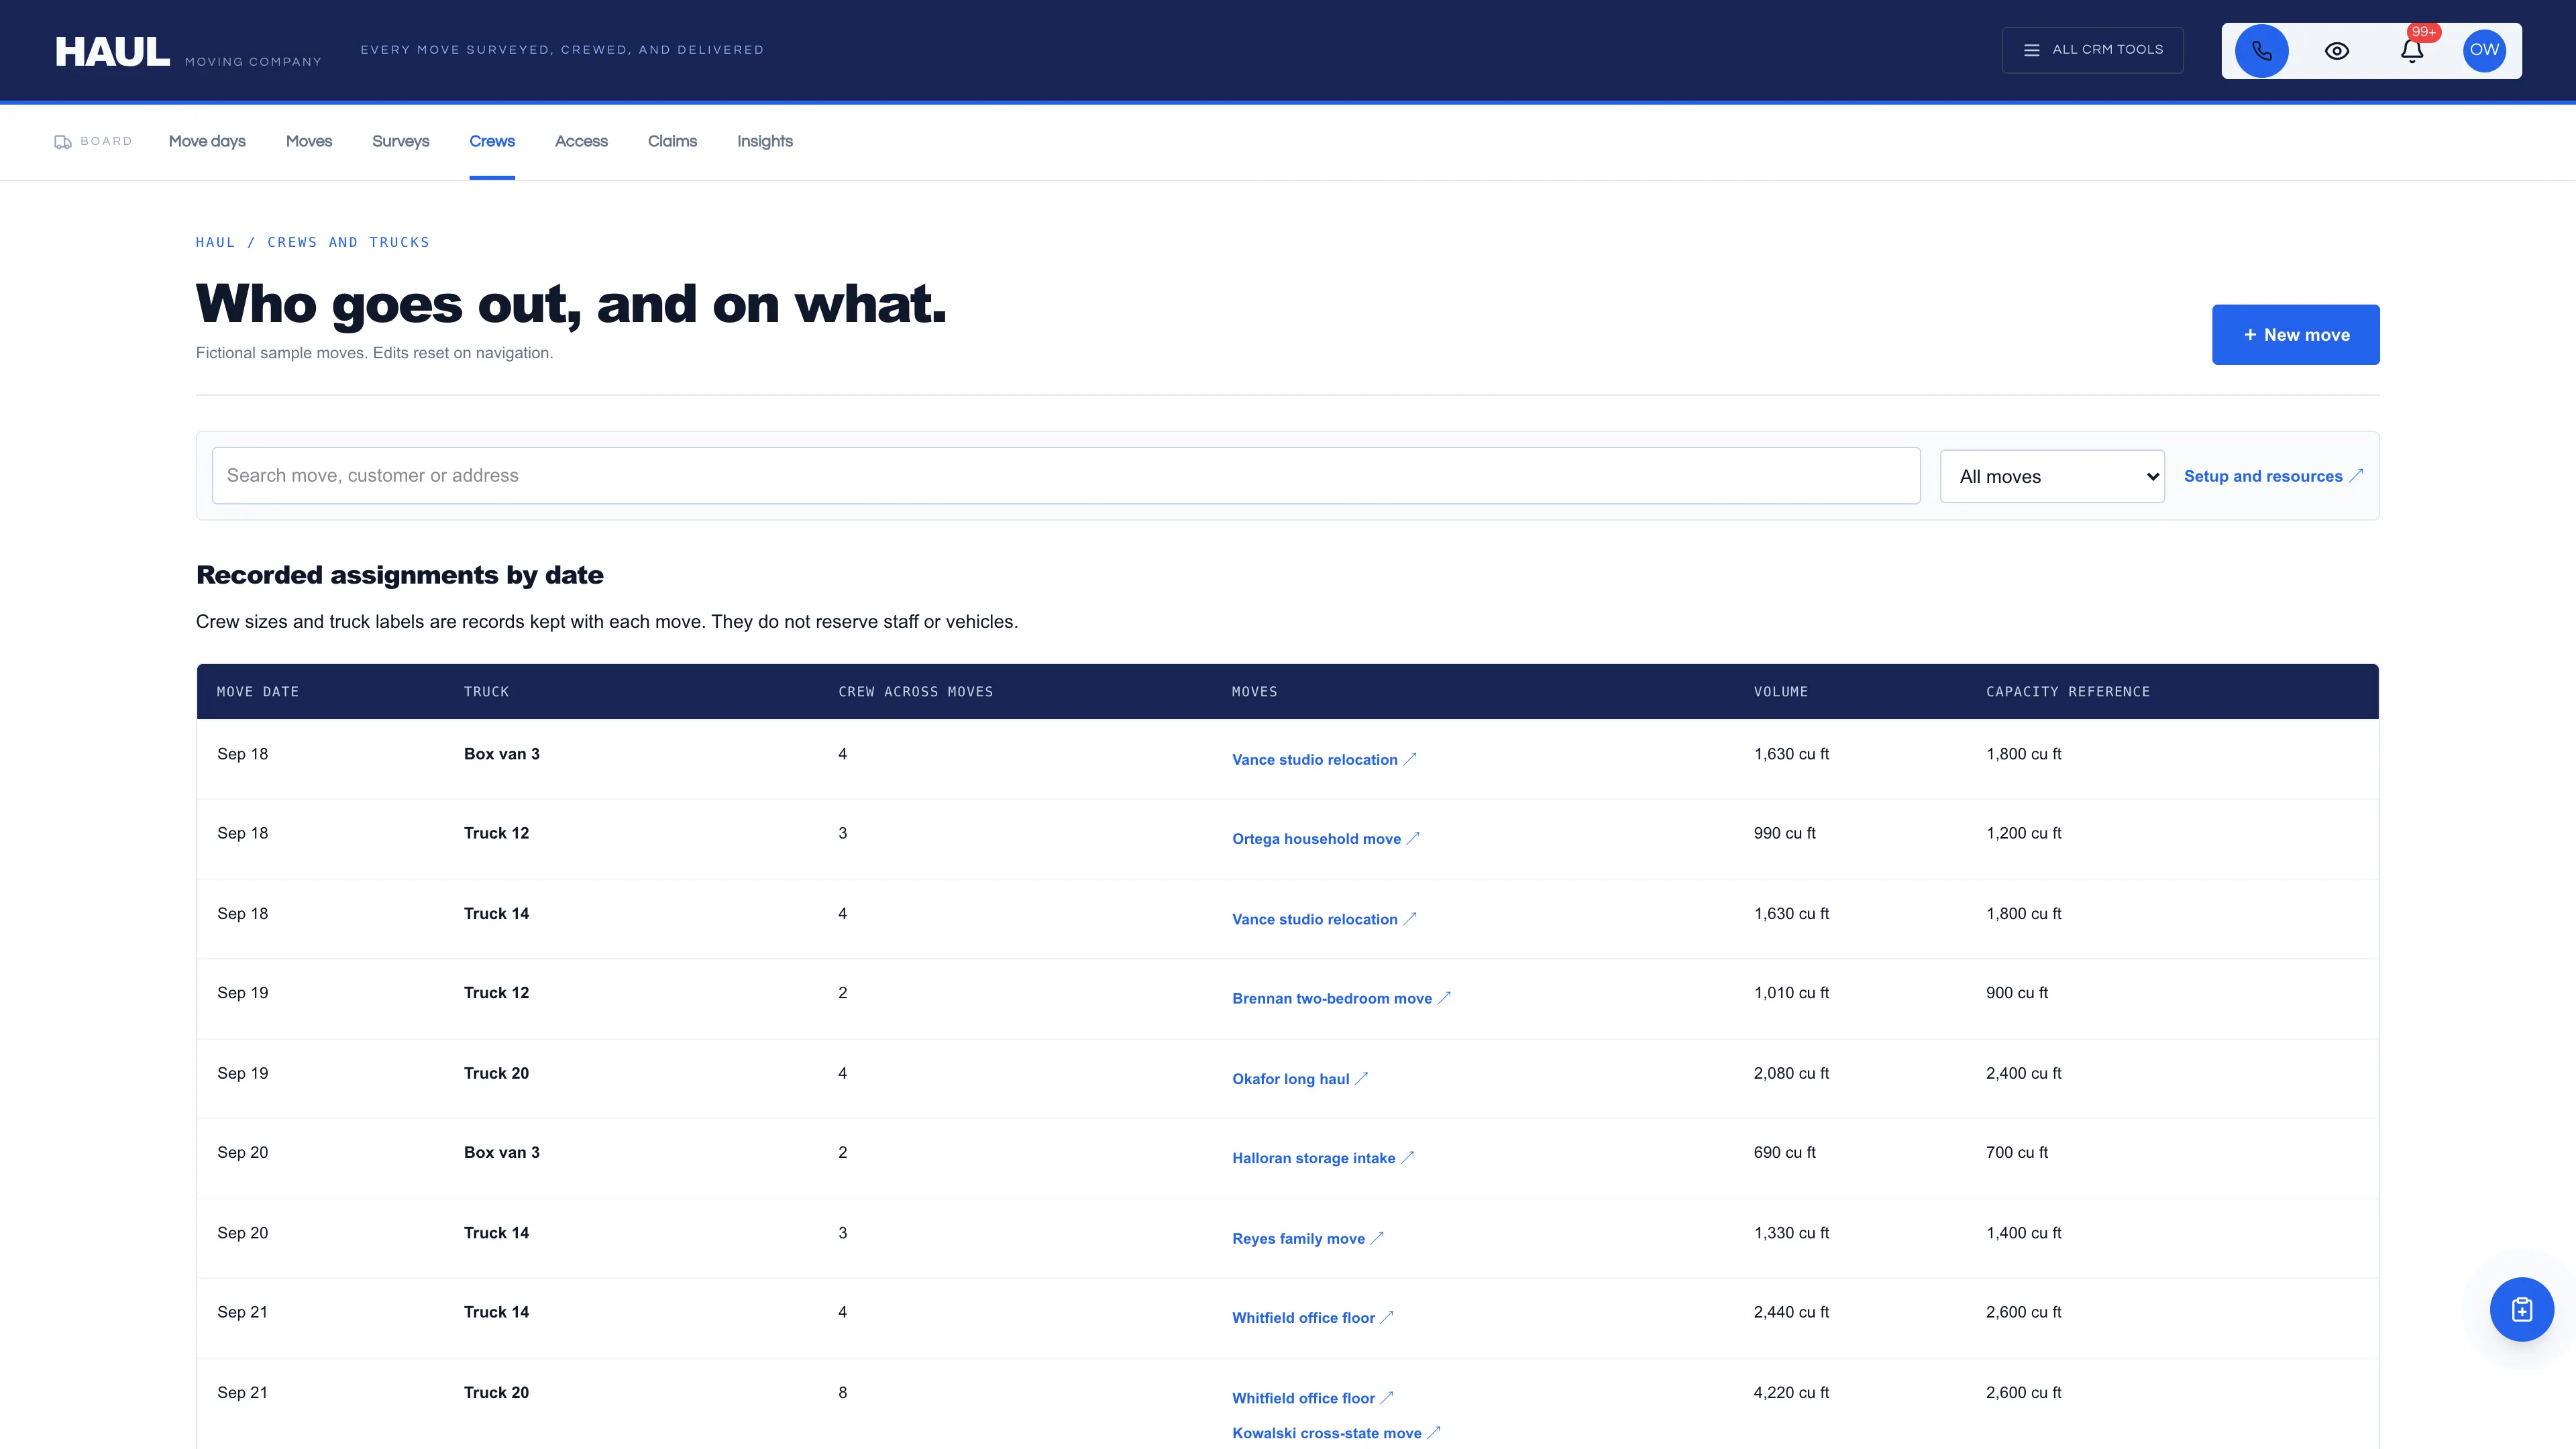
Task: Select the Crews tab
Action: 492,141
